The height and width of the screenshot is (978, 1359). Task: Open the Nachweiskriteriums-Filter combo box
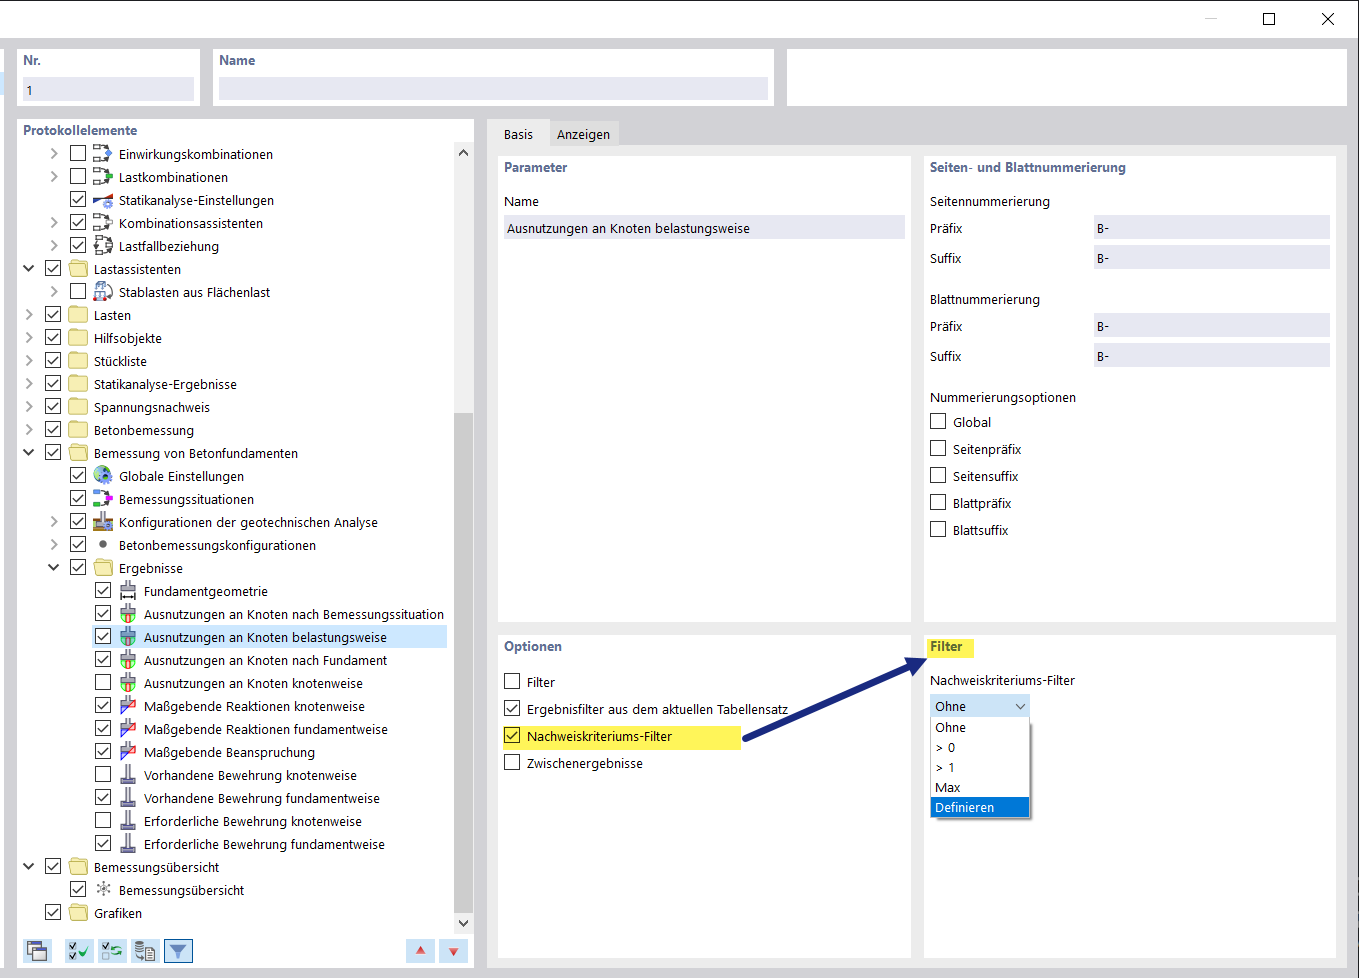click(980, 706)
